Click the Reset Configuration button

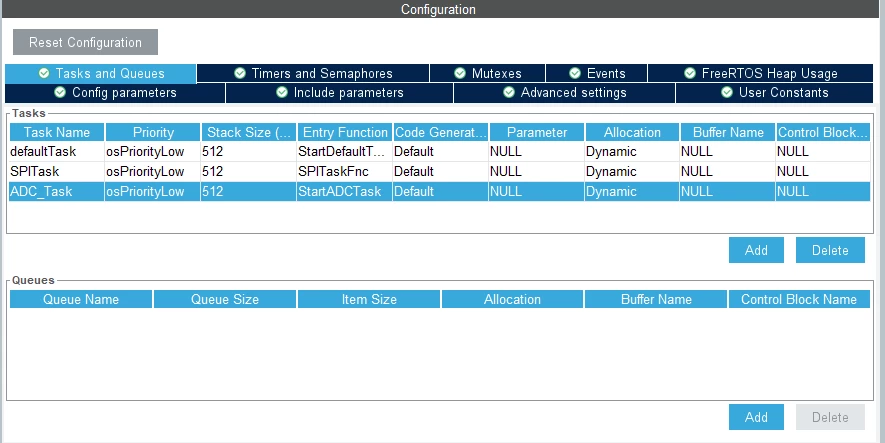pos(85,42)
